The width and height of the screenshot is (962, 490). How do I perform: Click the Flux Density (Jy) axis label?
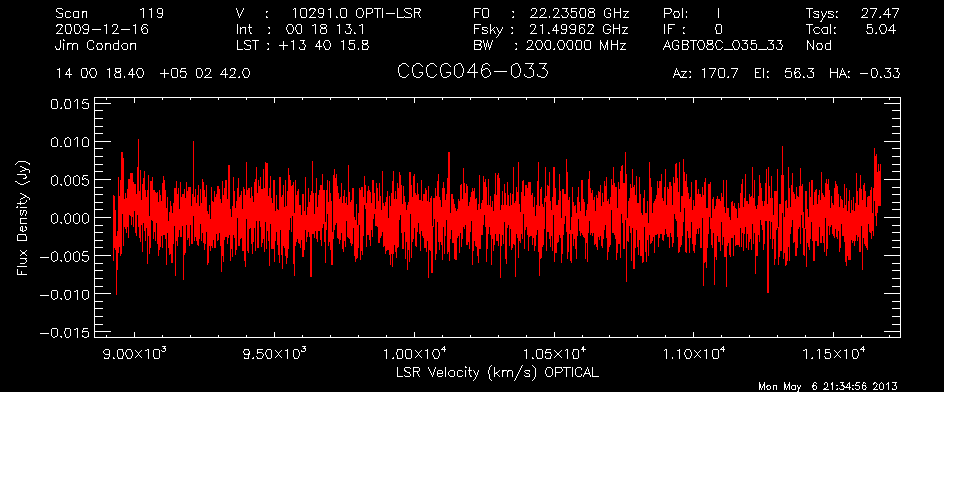click(23, 218)
